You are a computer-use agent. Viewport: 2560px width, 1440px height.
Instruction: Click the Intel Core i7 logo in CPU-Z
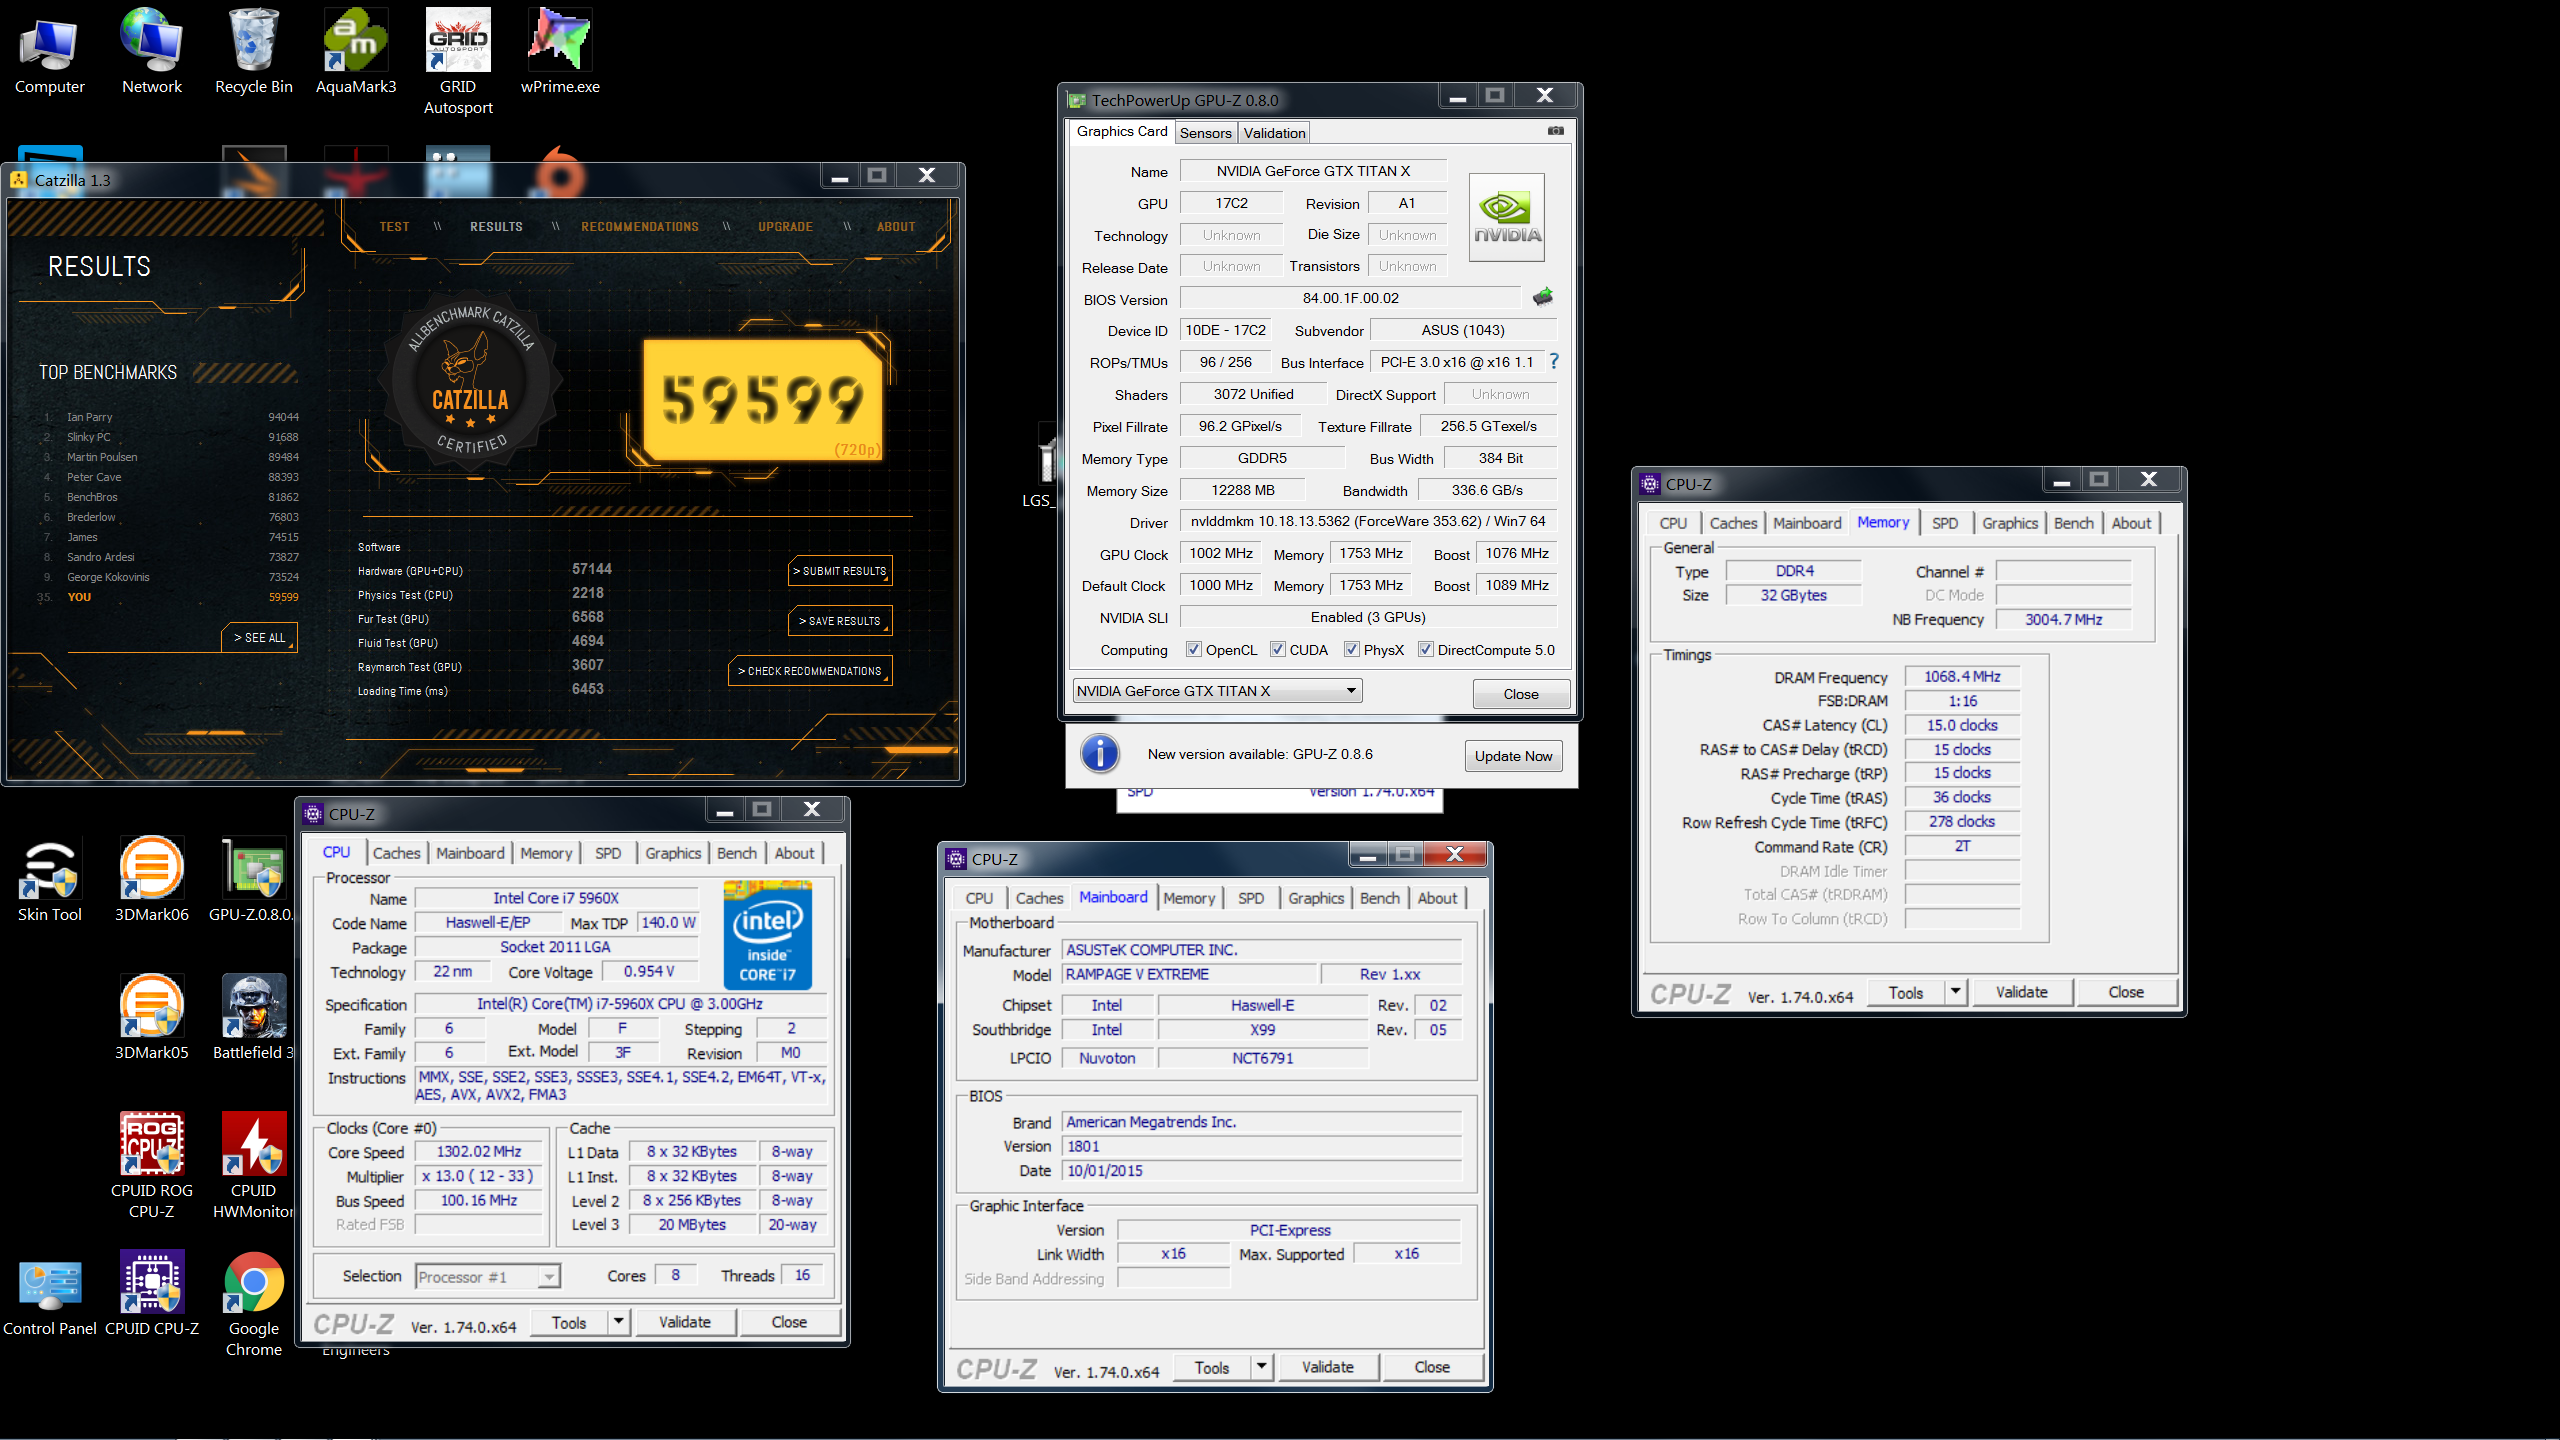click(768, 935)
